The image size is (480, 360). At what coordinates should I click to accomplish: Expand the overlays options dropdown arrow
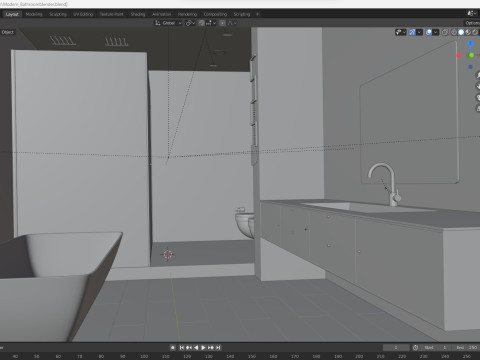point(436,32)
